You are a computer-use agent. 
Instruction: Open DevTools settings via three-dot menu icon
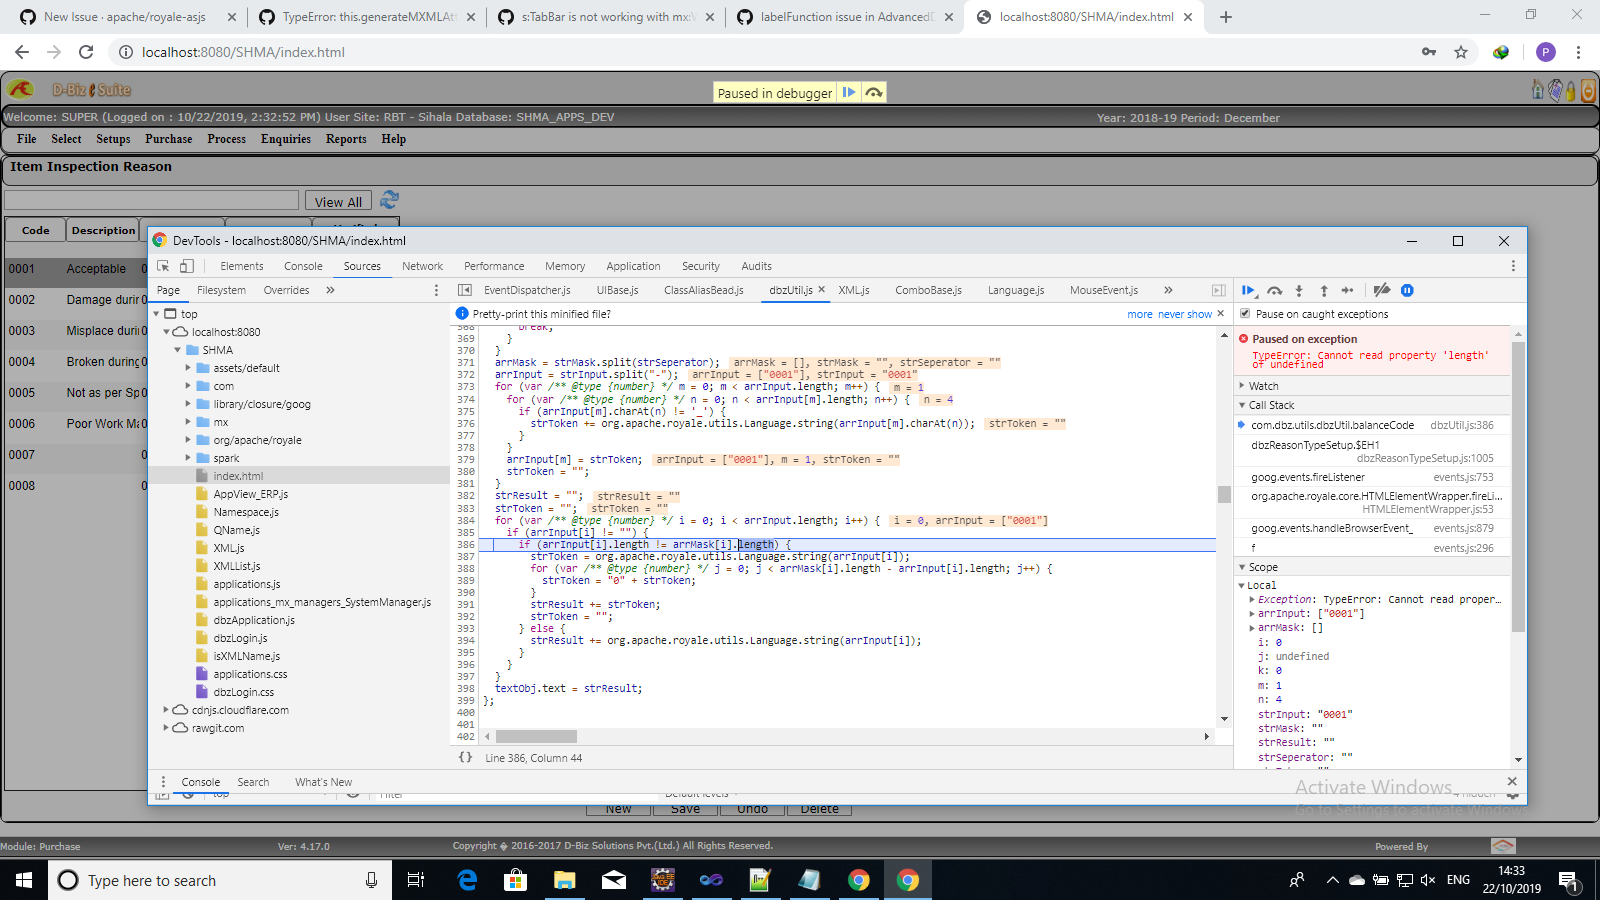click(1513, 265)
